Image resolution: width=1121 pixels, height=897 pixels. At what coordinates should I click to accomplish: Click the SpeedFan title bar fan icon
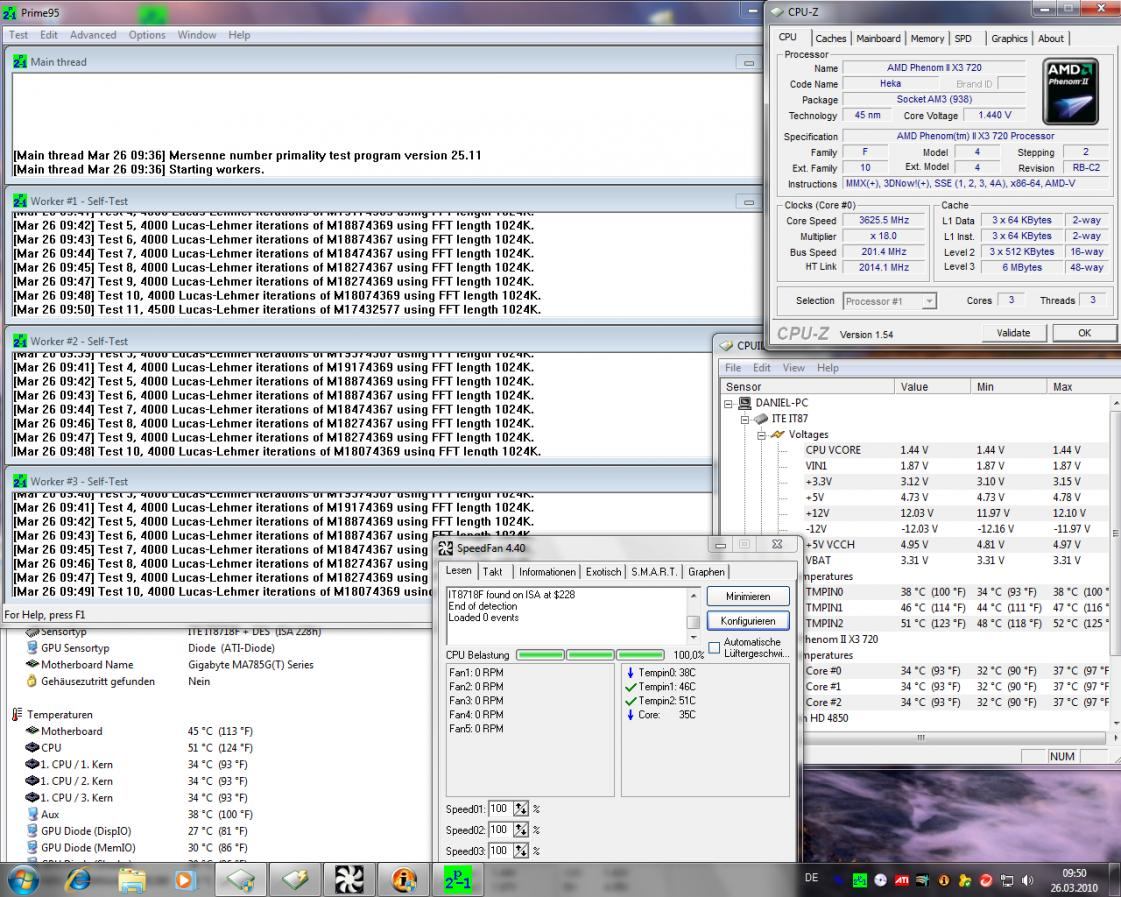446,548
